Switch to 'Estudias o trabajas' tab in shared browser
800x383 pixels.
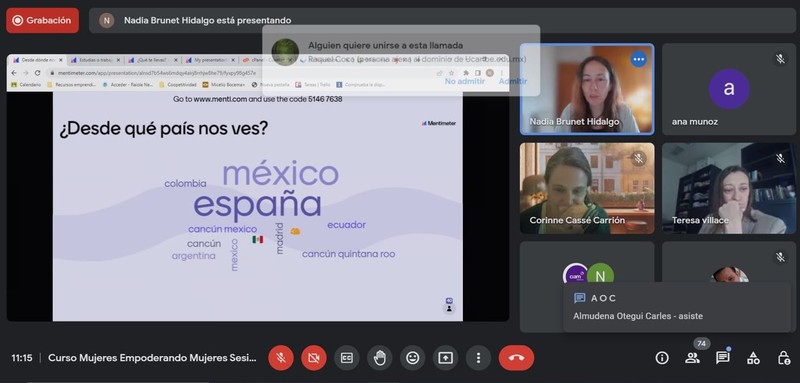click(95, 60)
